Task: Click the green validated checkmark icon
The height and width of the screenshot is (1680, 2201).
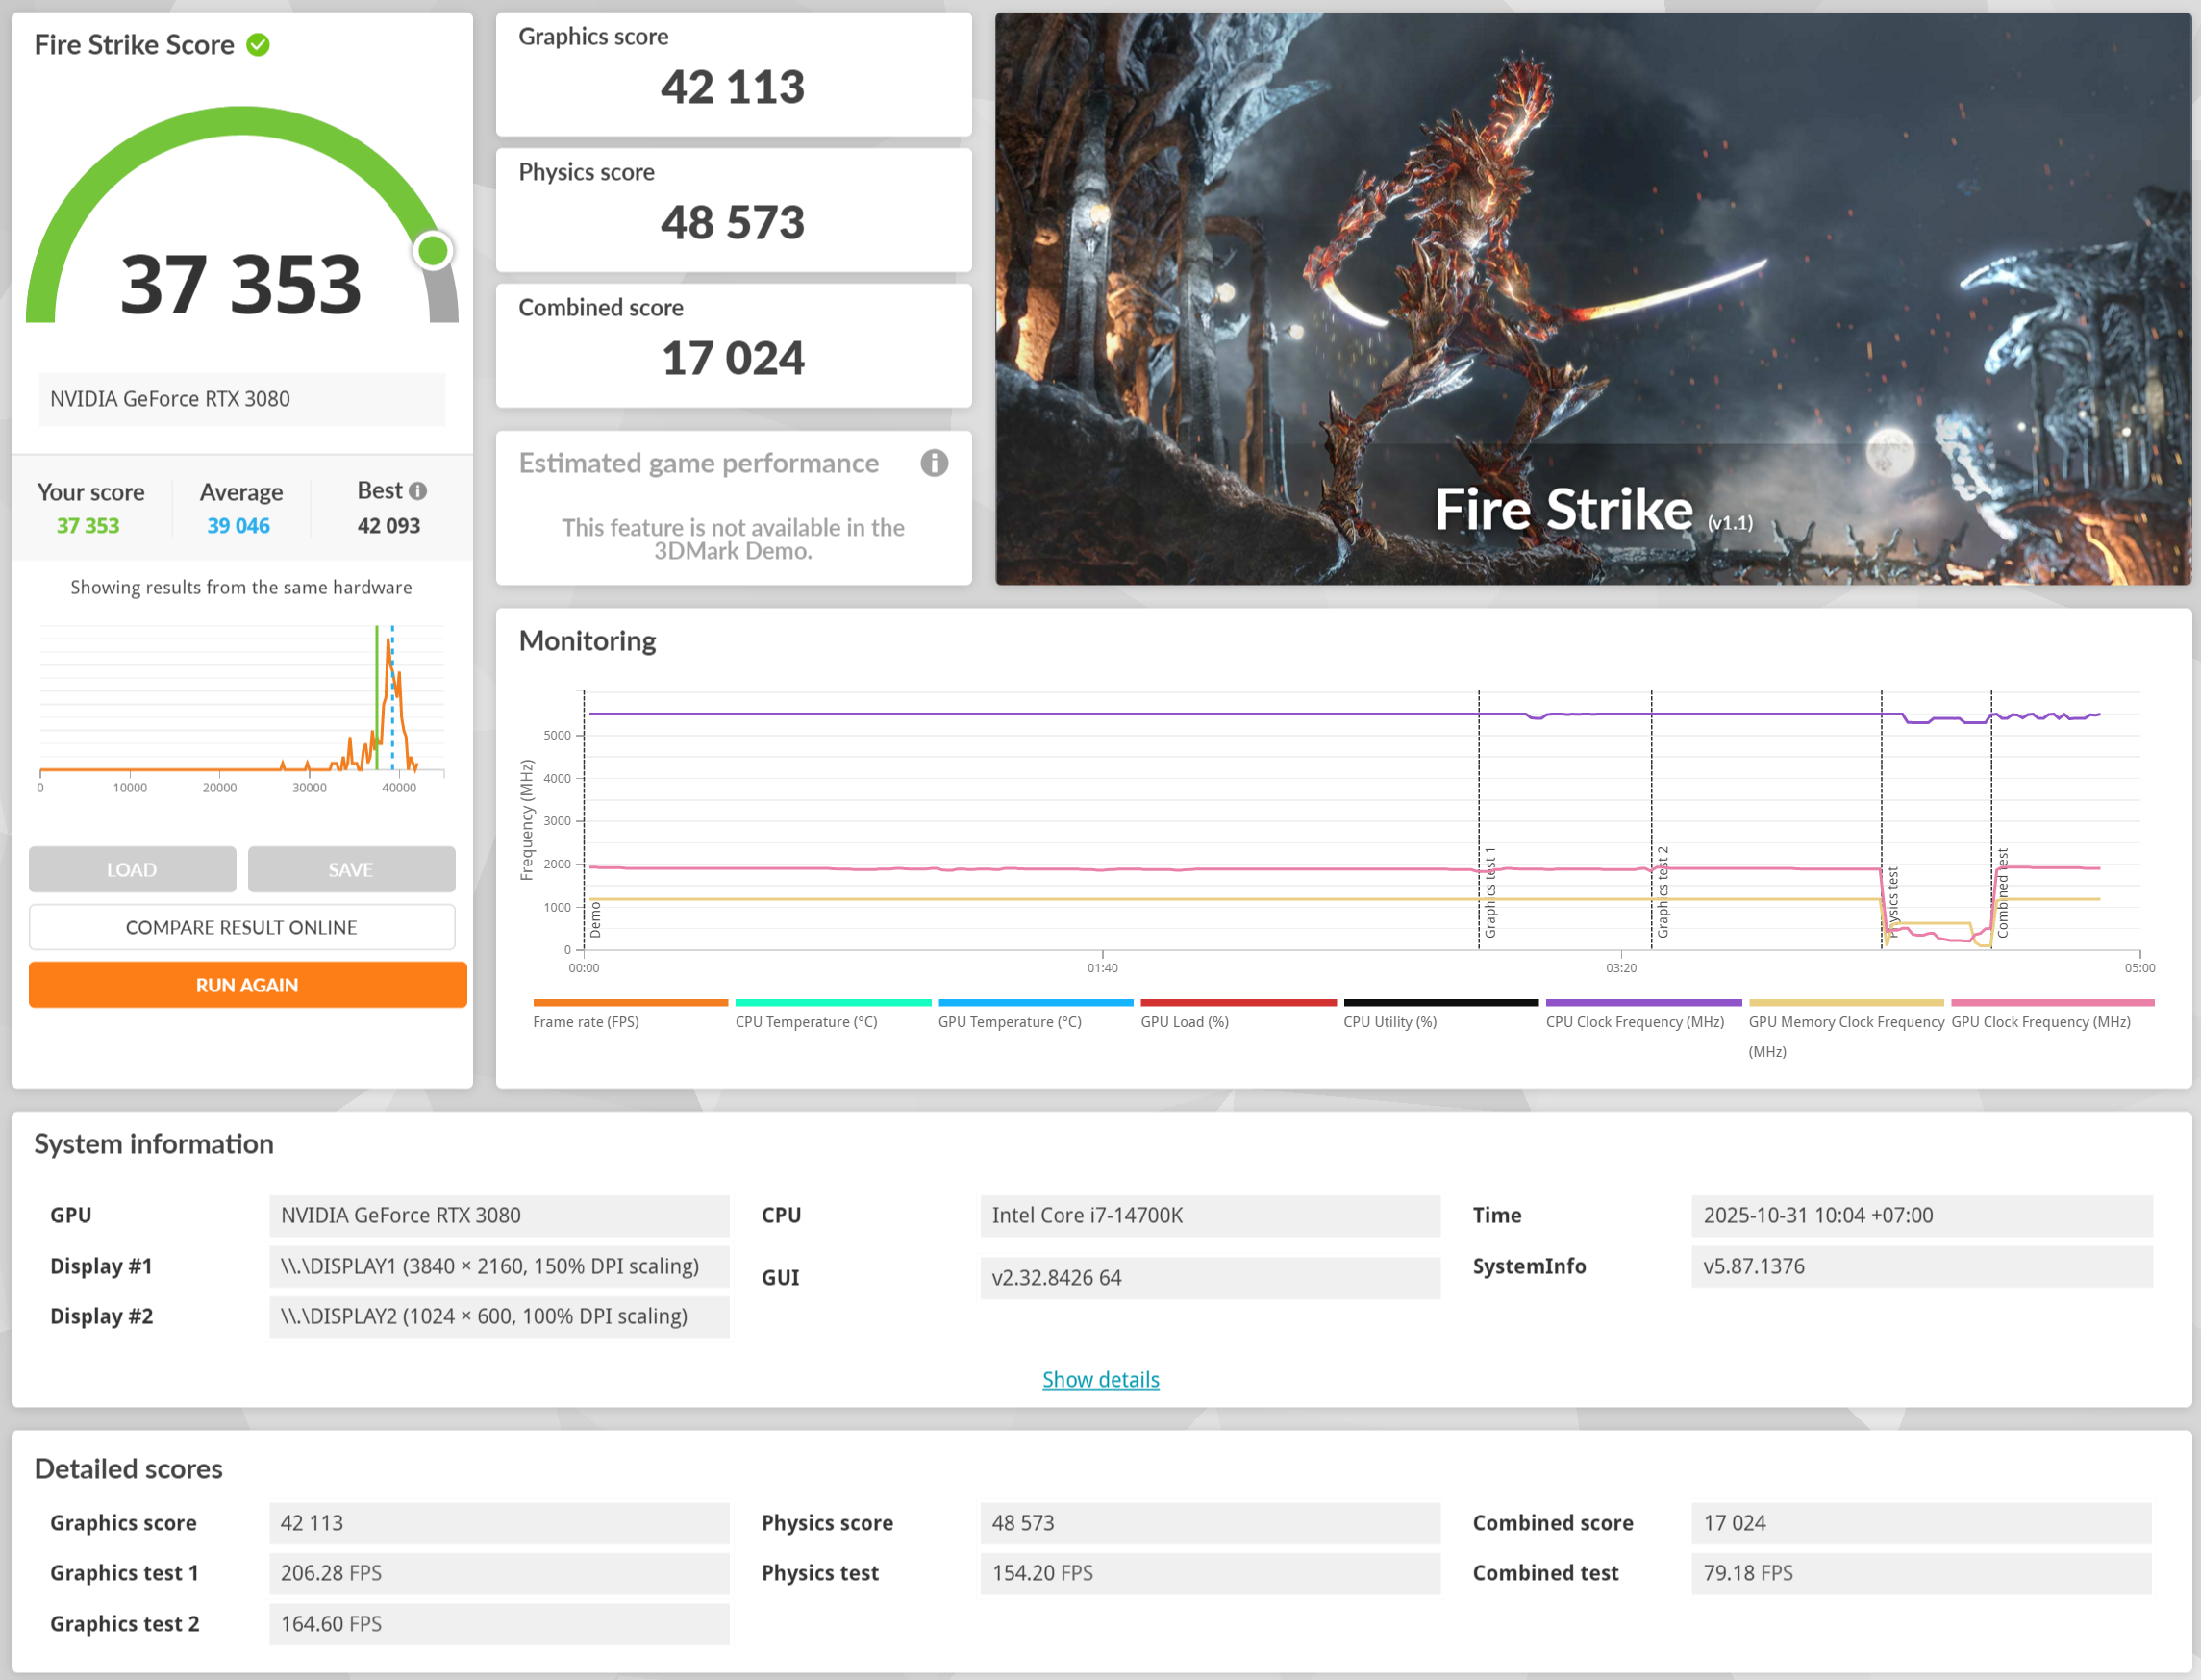Action: pos(258,45)
